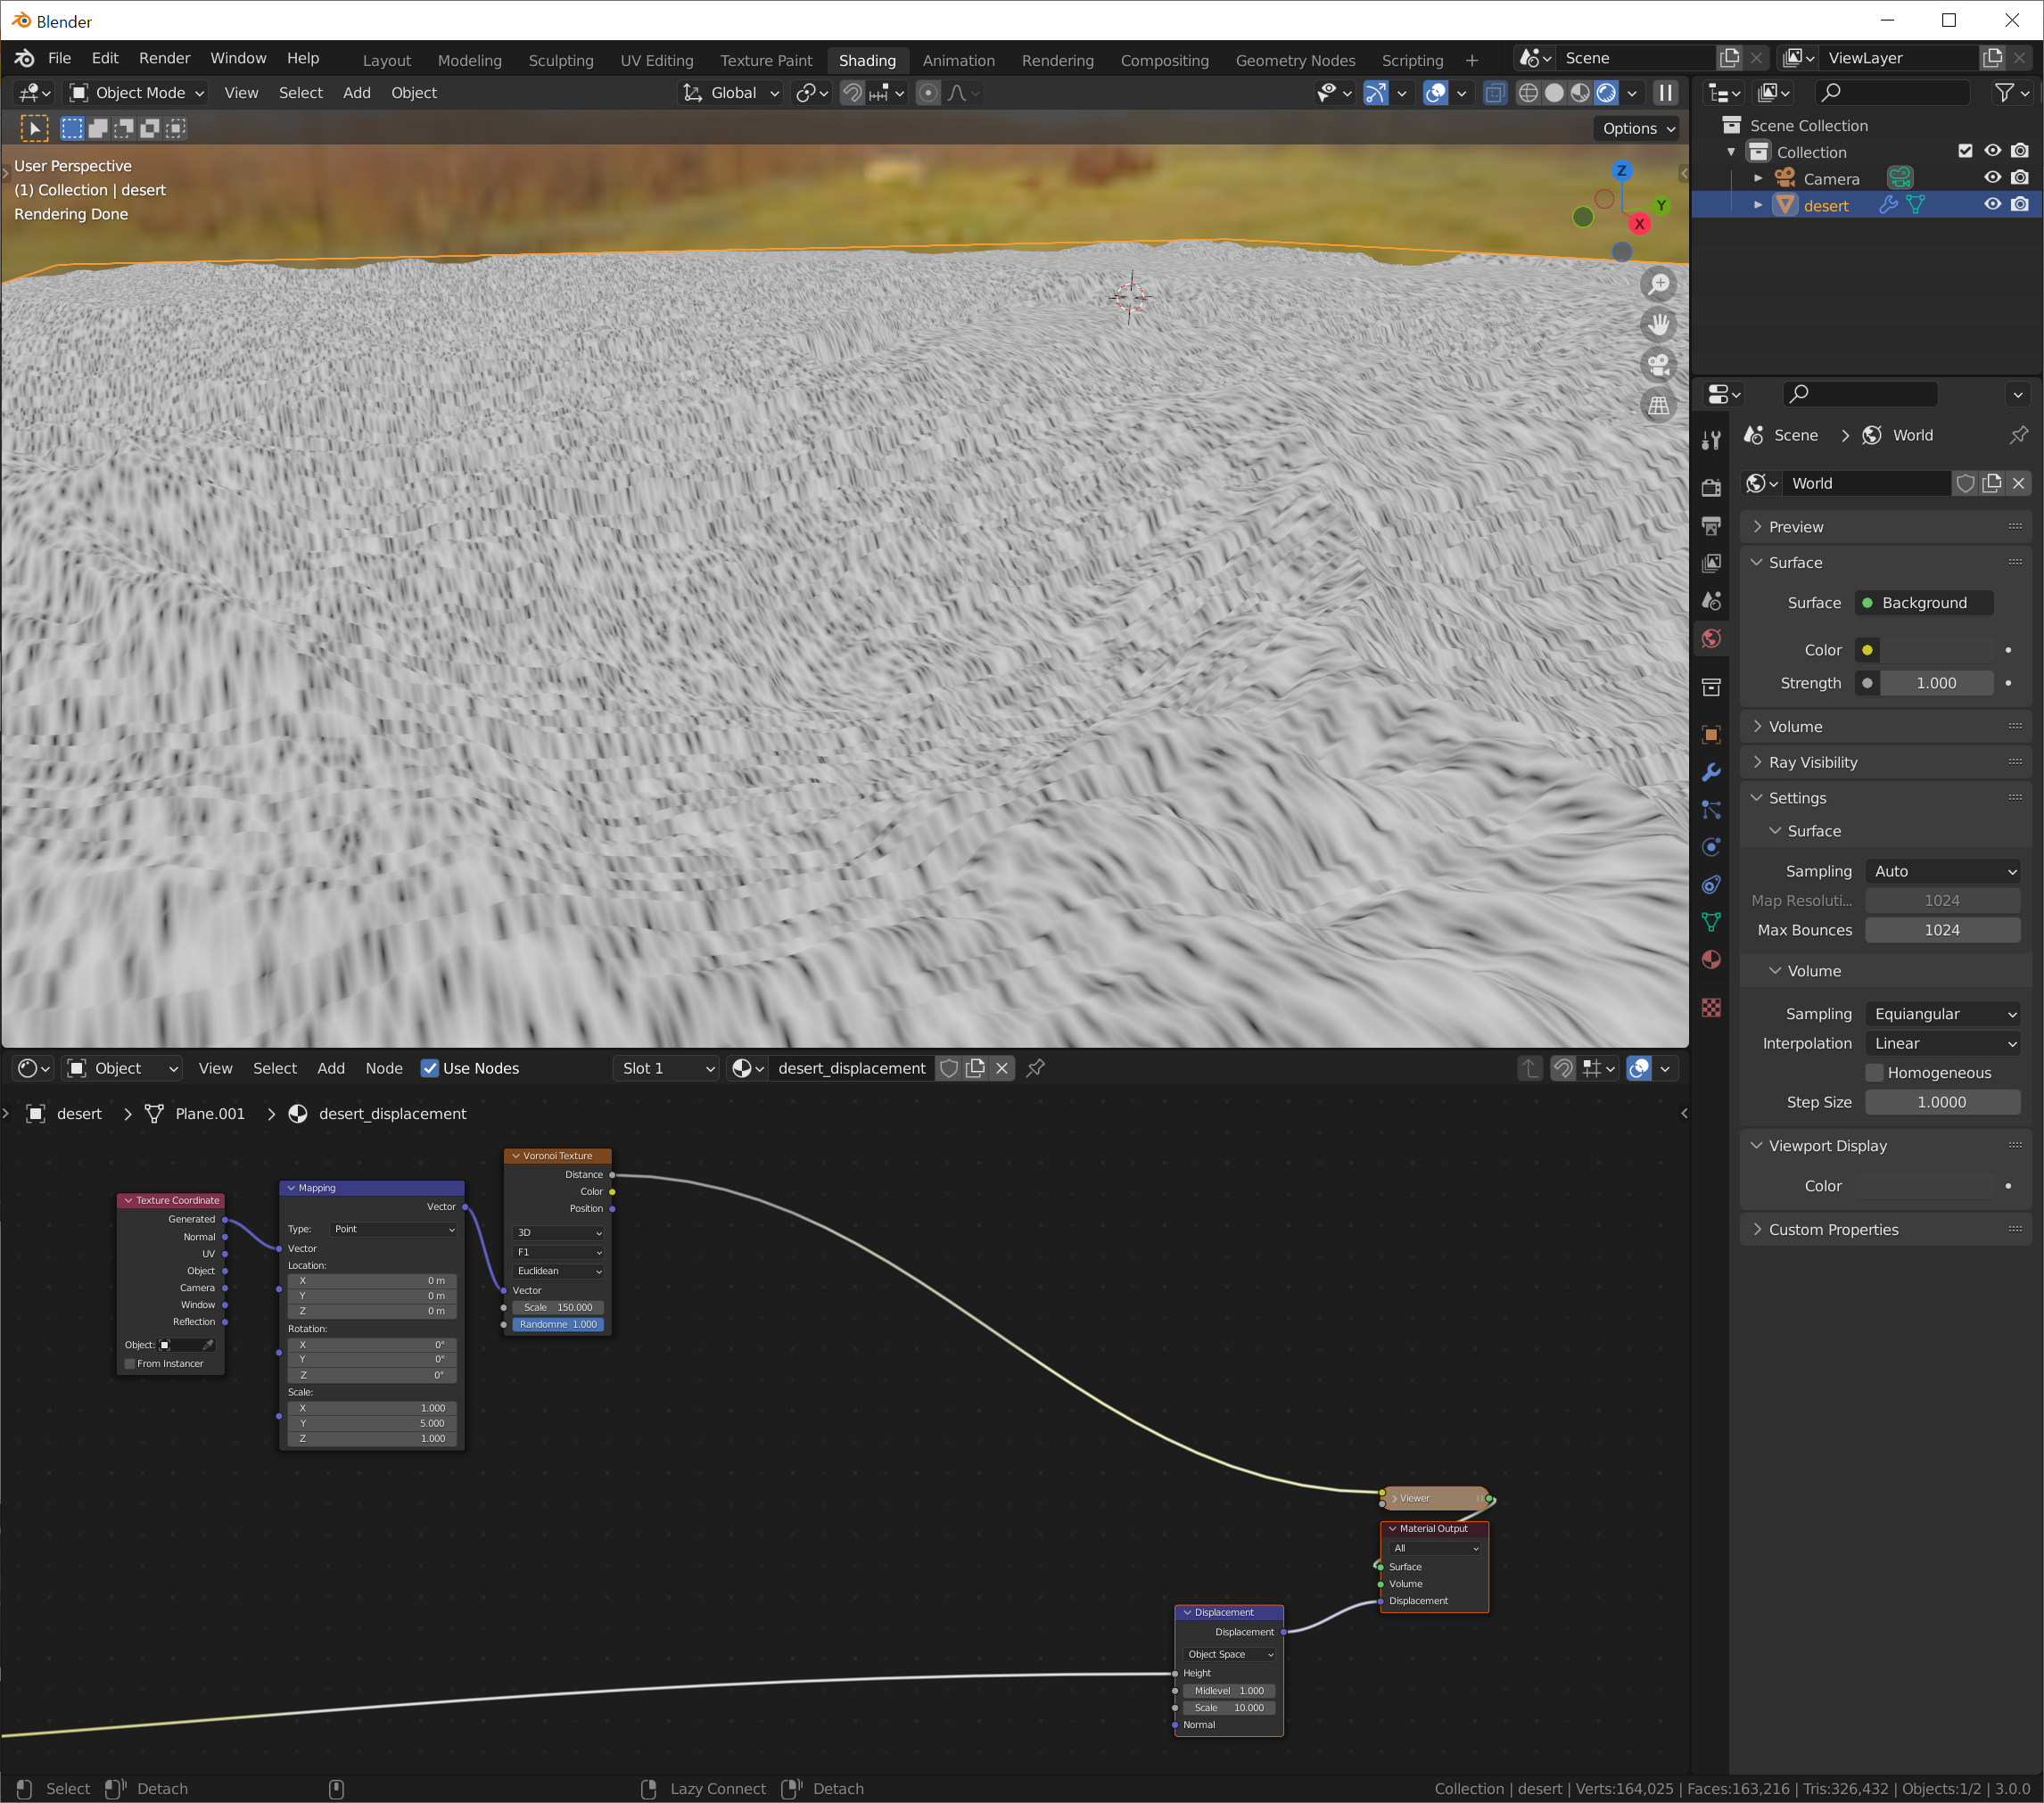Image resolution: width=2044 pixels, height=1803 pixels.
Task: Toggle perspective/orthographic grid icon
Action: (x=1659, y=406)
